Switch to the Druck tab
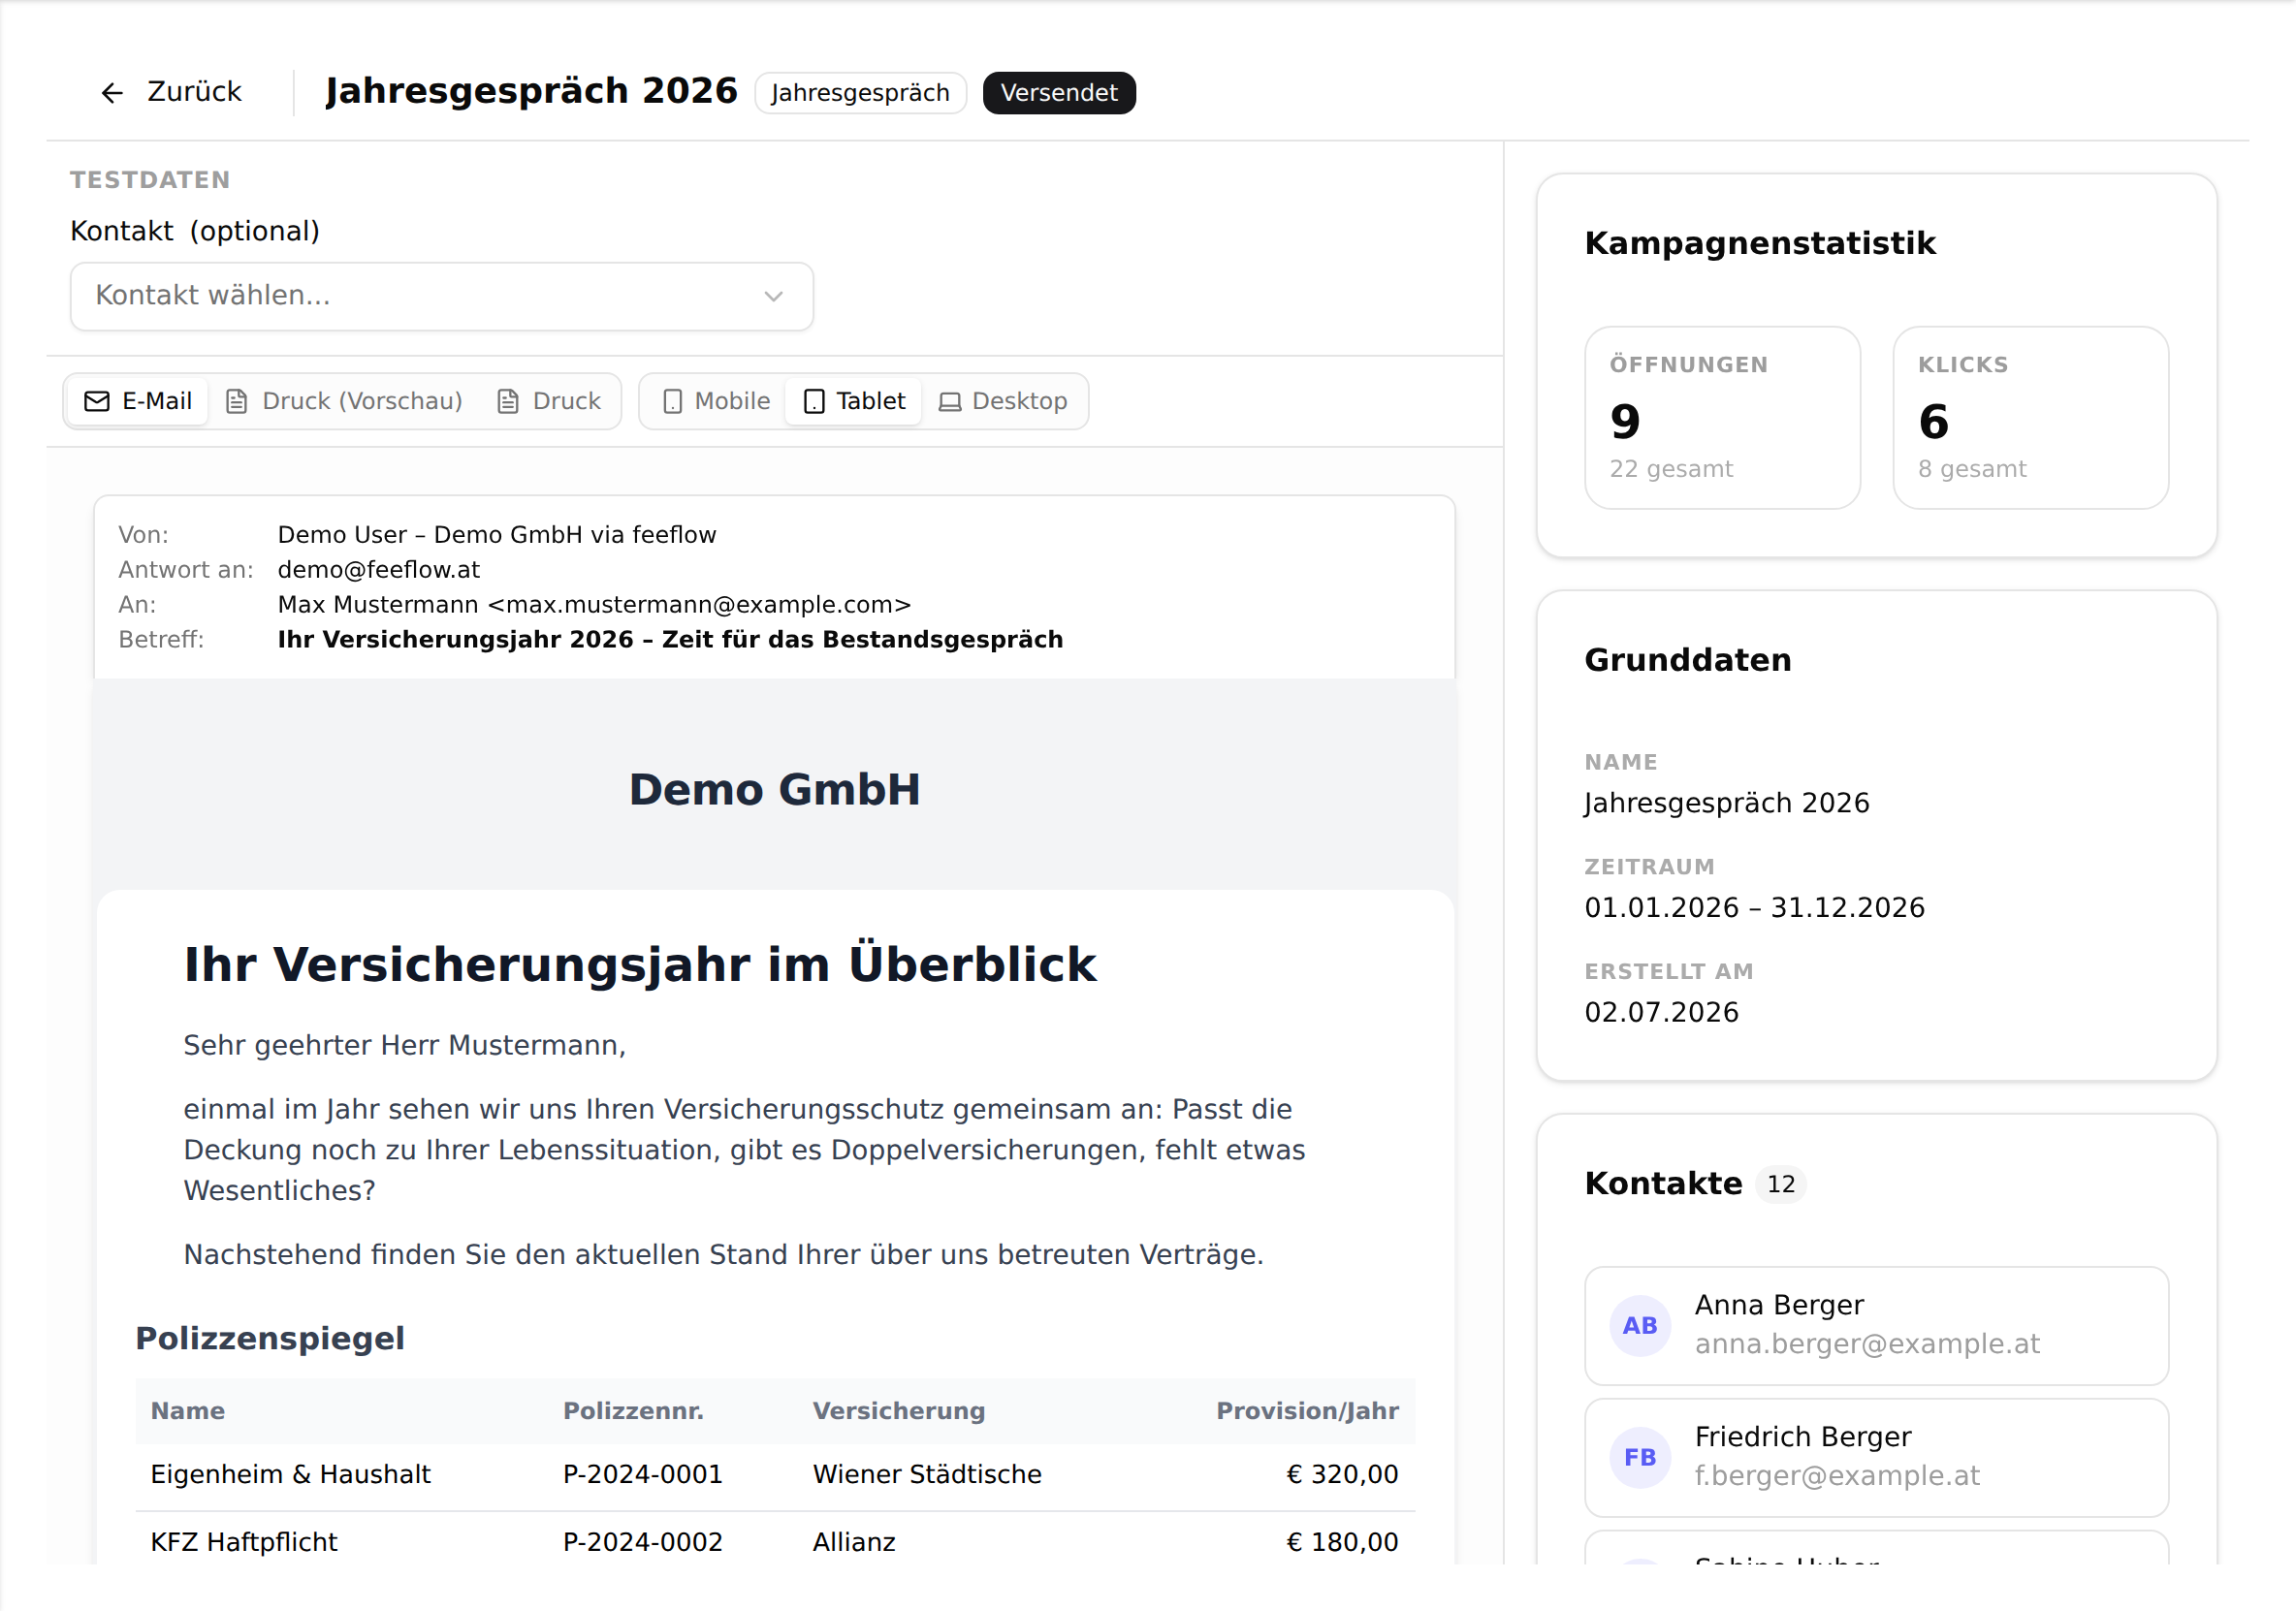 549,401
